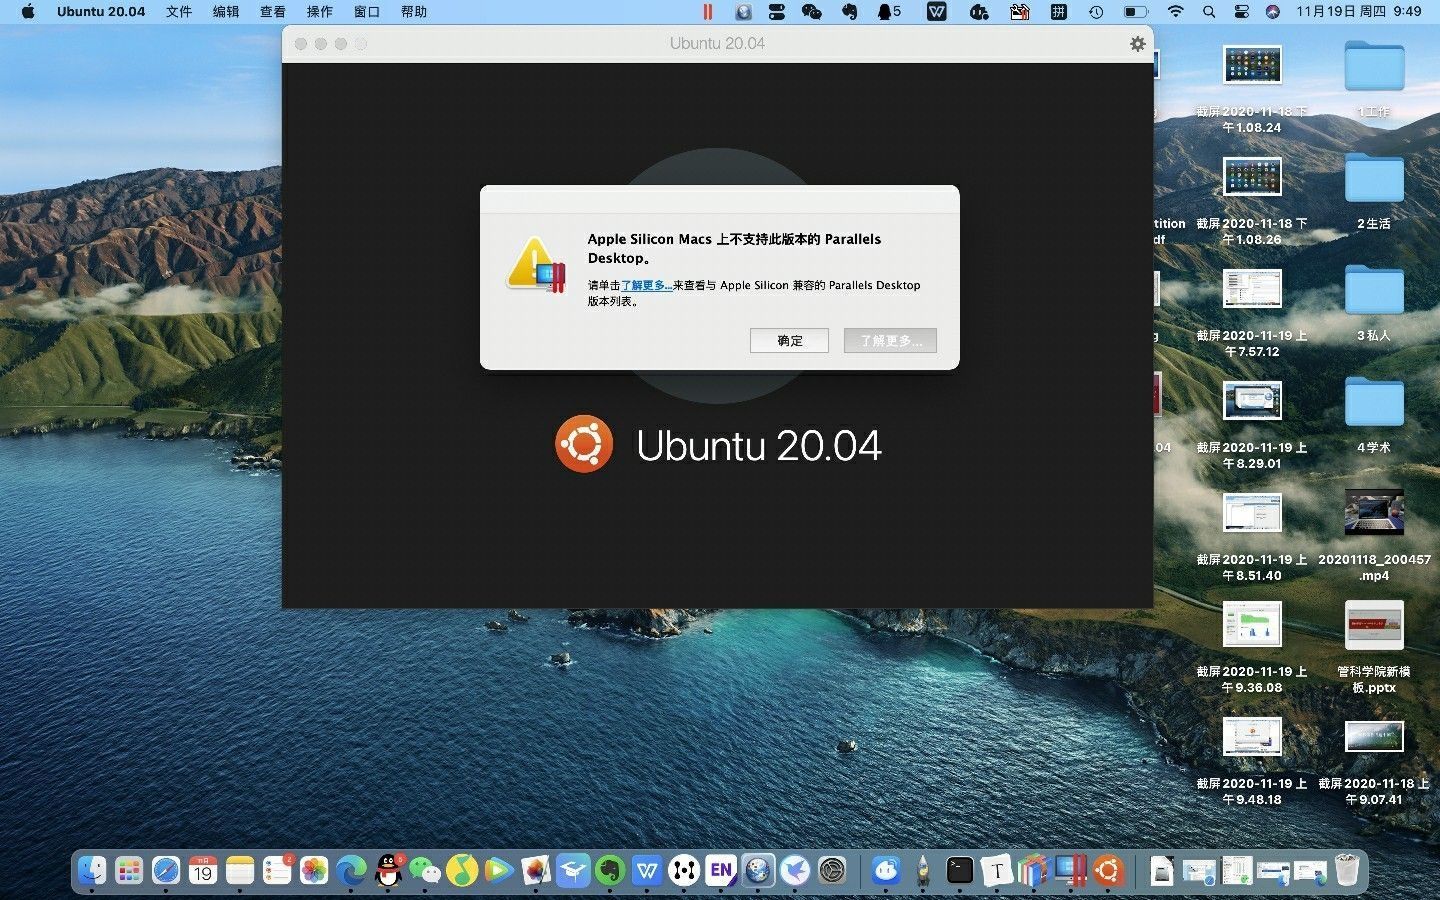
Task: Open the 查看 menu
Action: 273,12
